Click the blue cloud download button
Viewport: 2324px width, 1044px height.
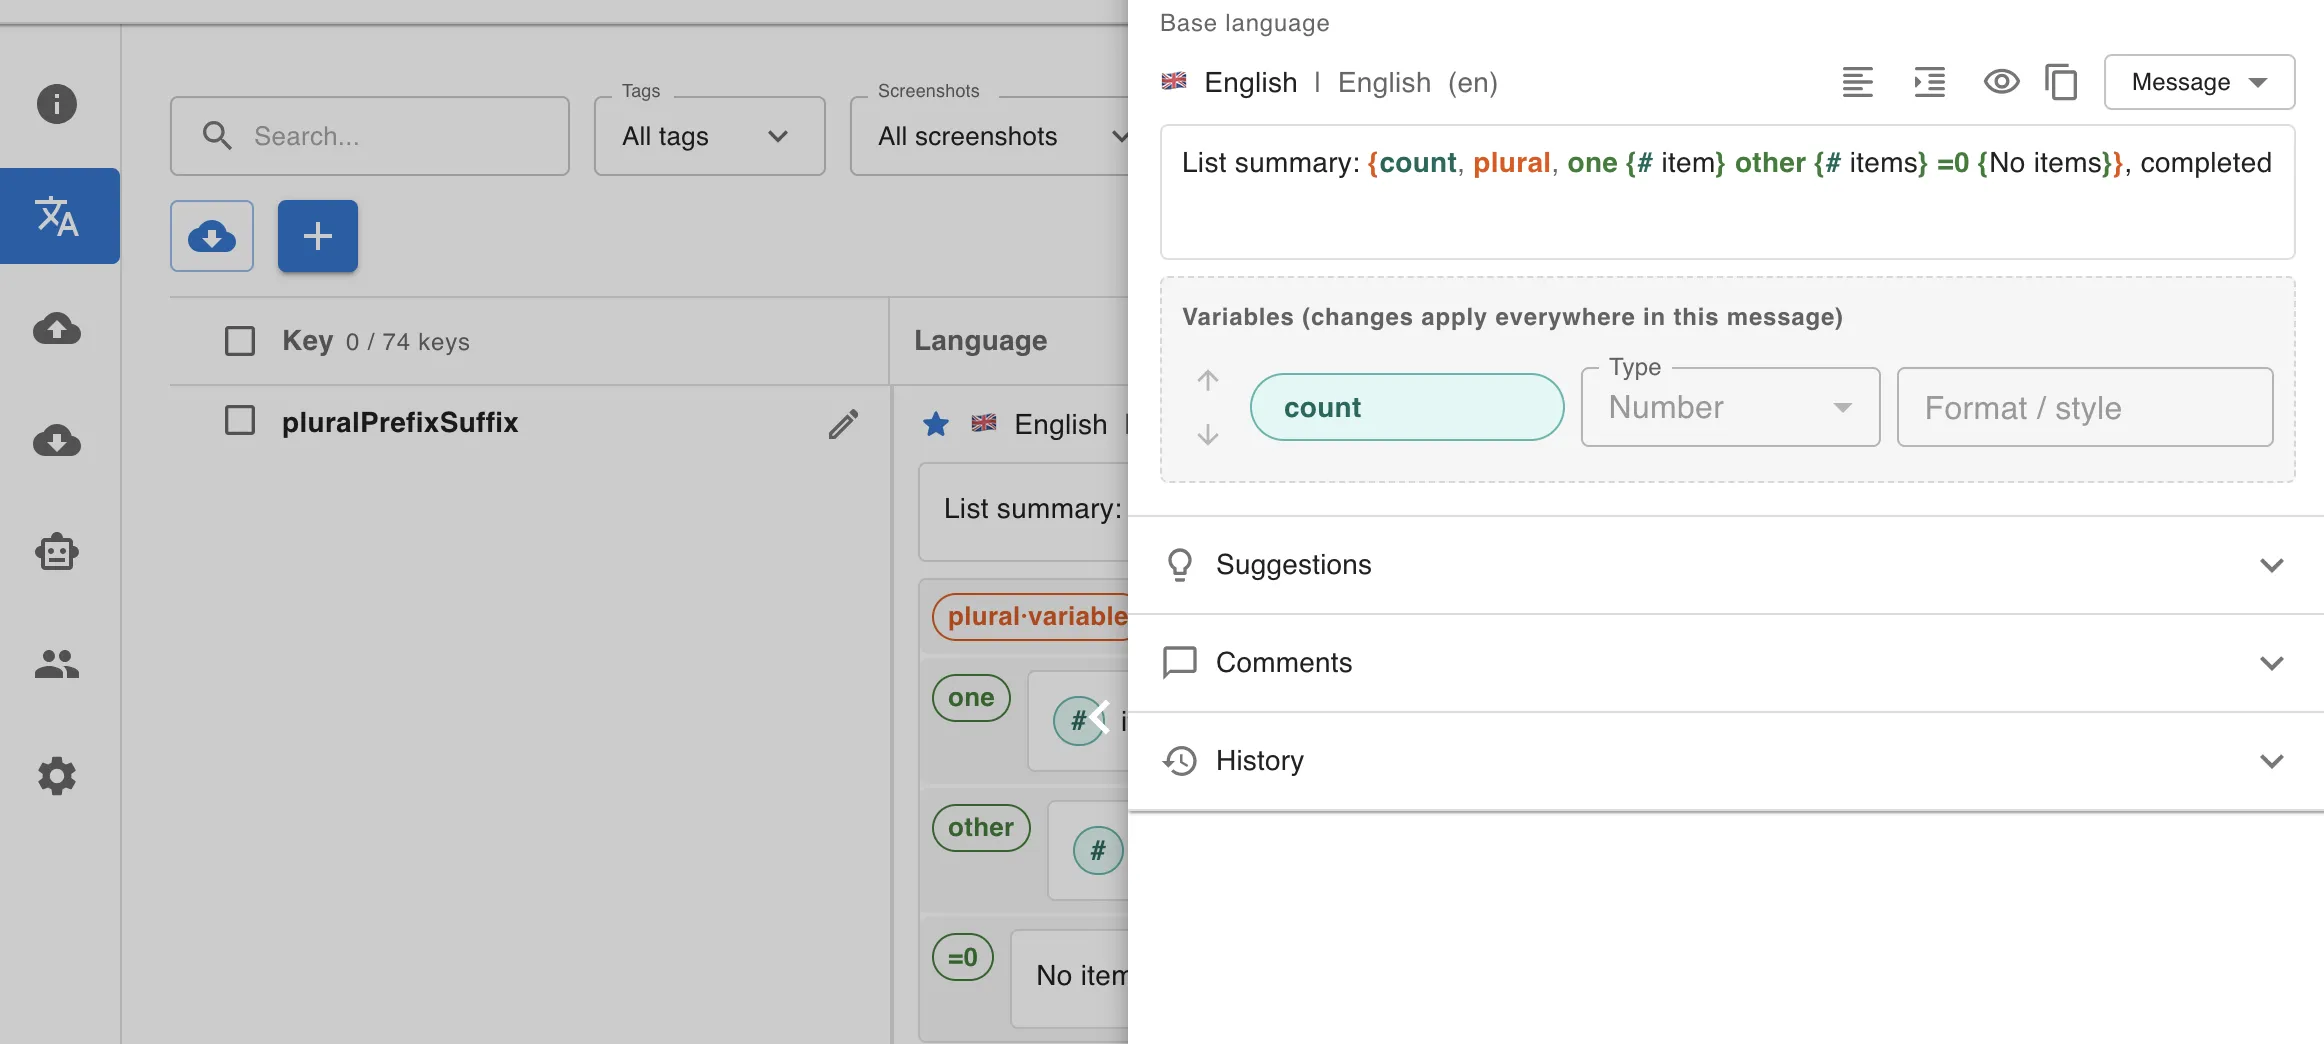coord(212,236)
